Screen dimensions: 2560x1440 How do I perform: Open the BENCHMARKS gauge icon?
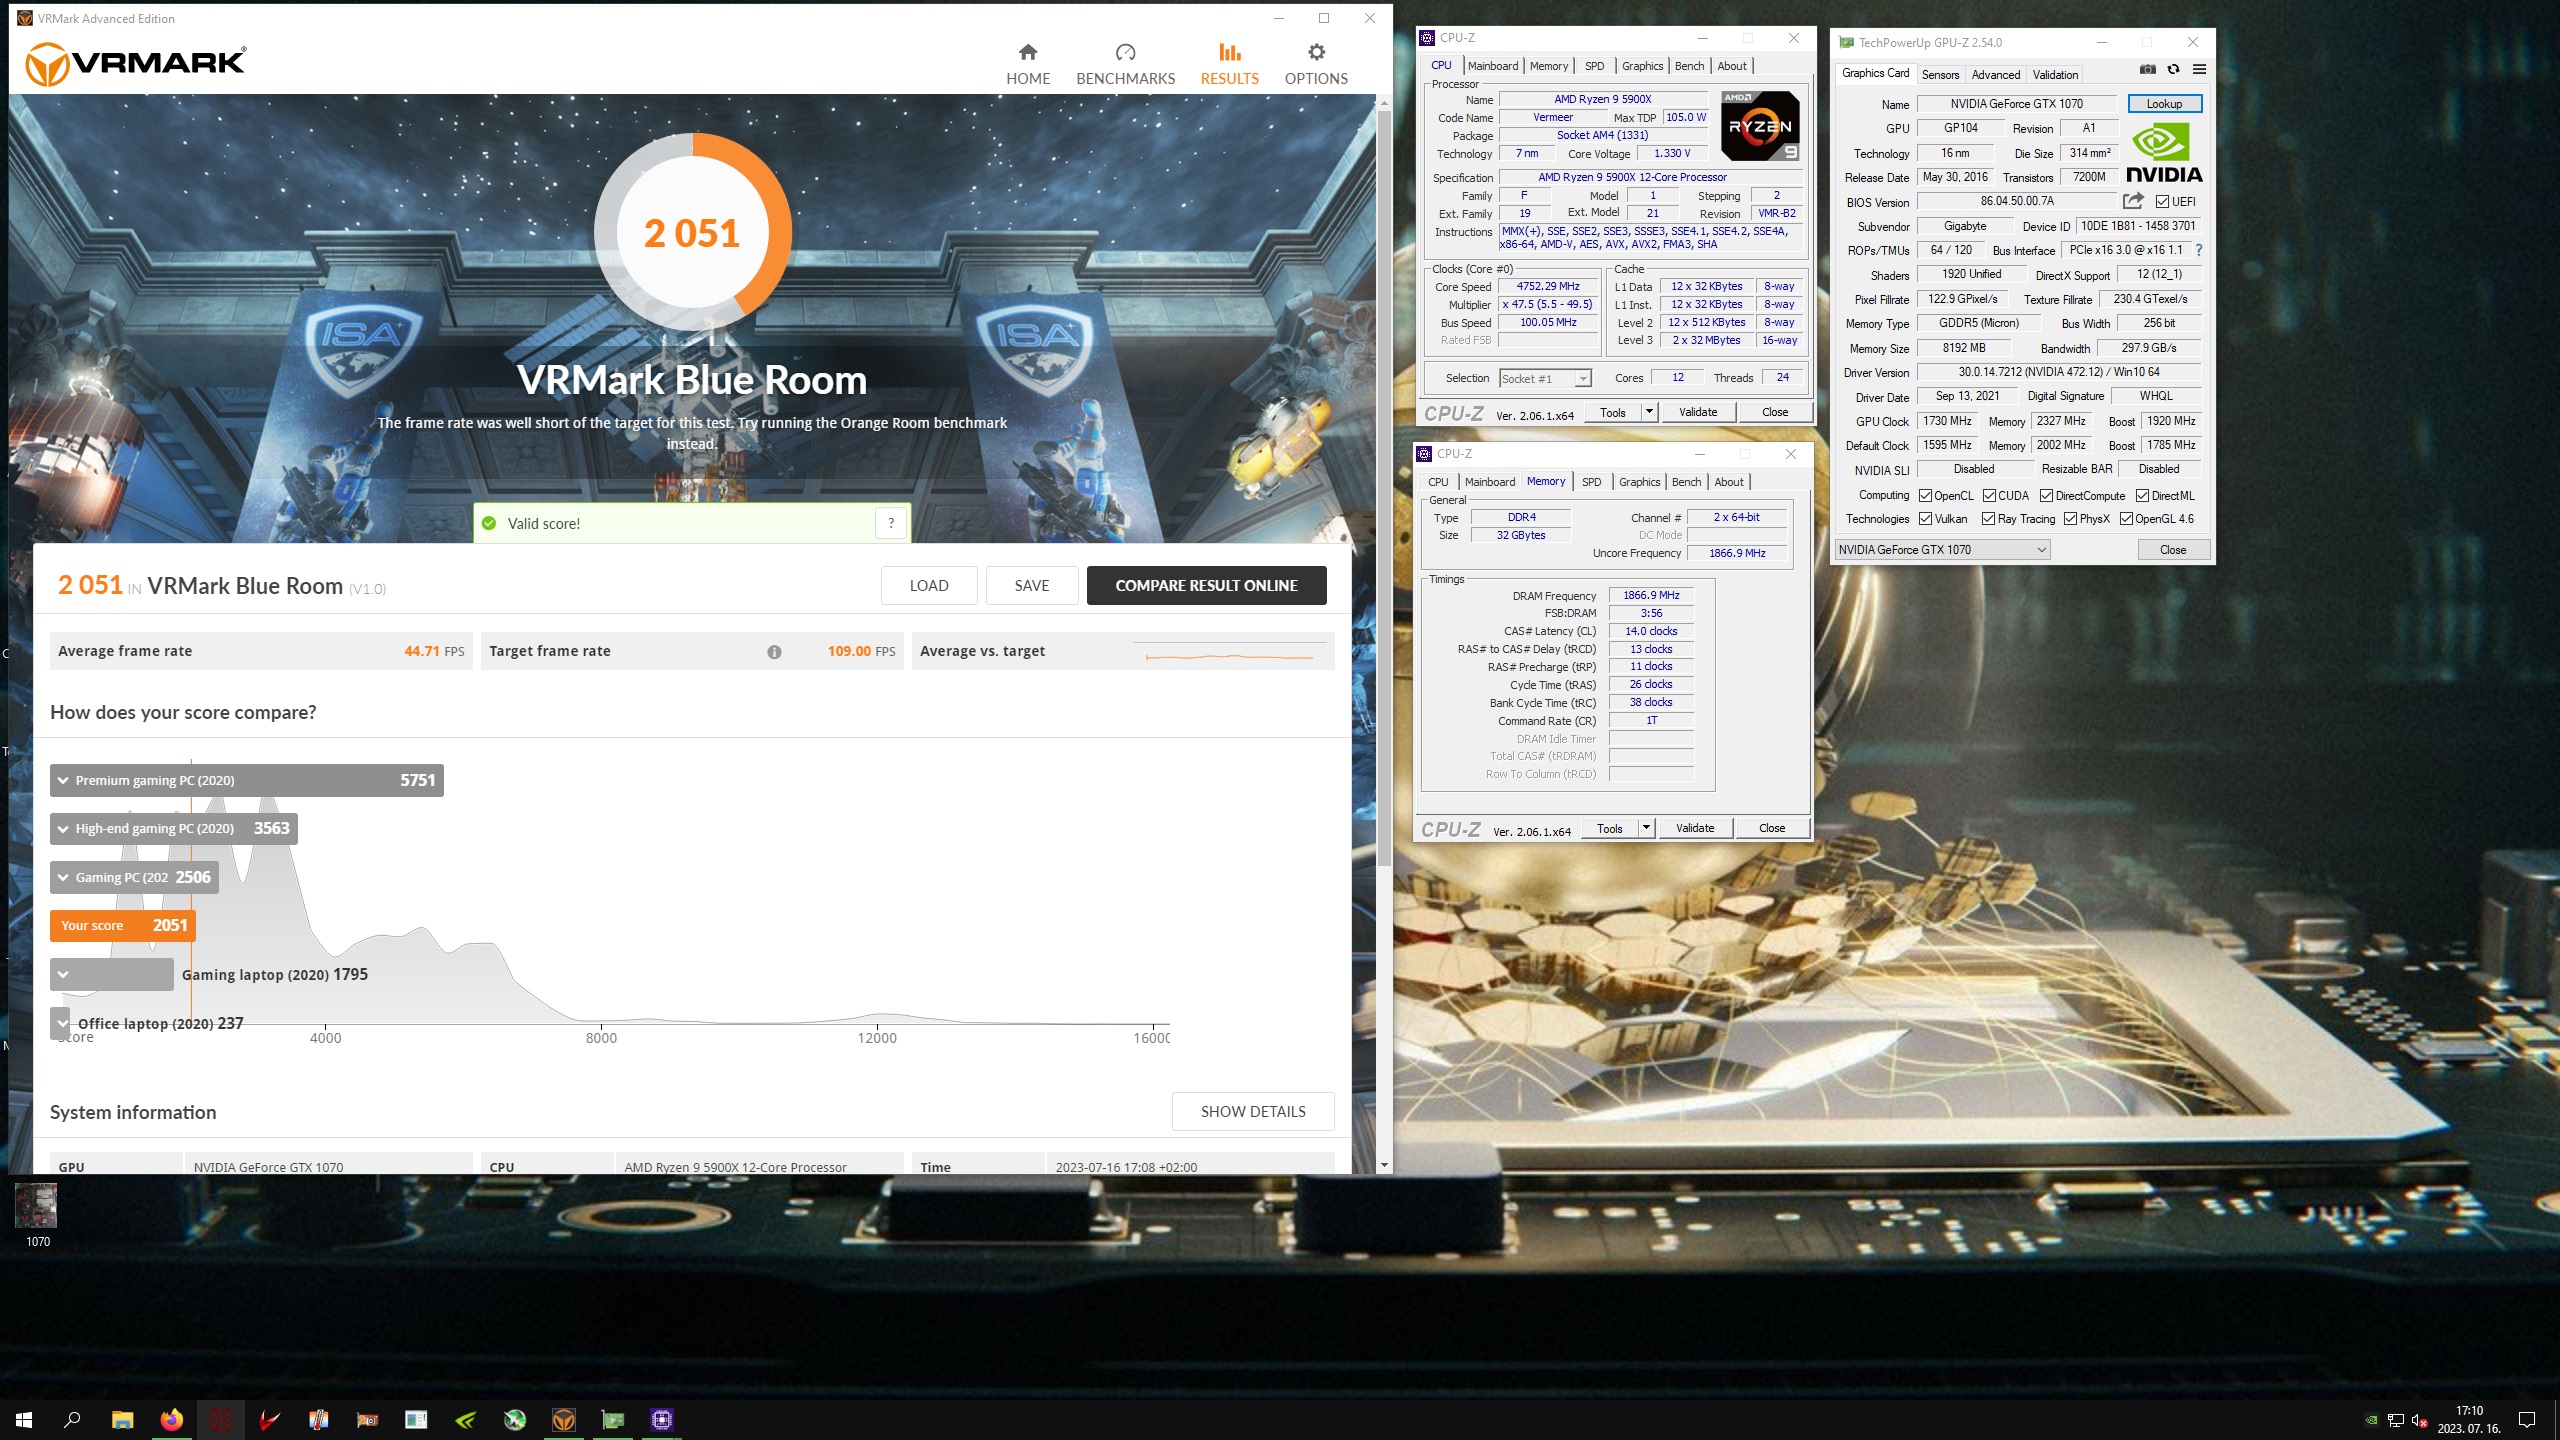[1125, 52]
